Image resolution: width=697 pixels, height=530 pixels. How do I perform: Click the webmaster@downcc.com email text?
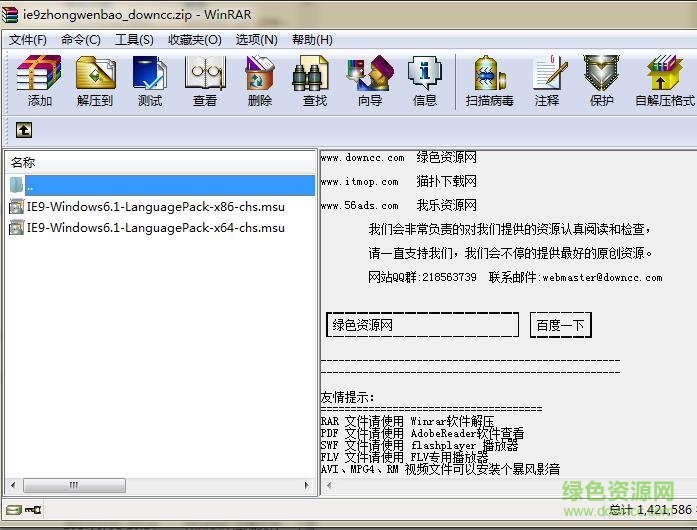[602, 277]
